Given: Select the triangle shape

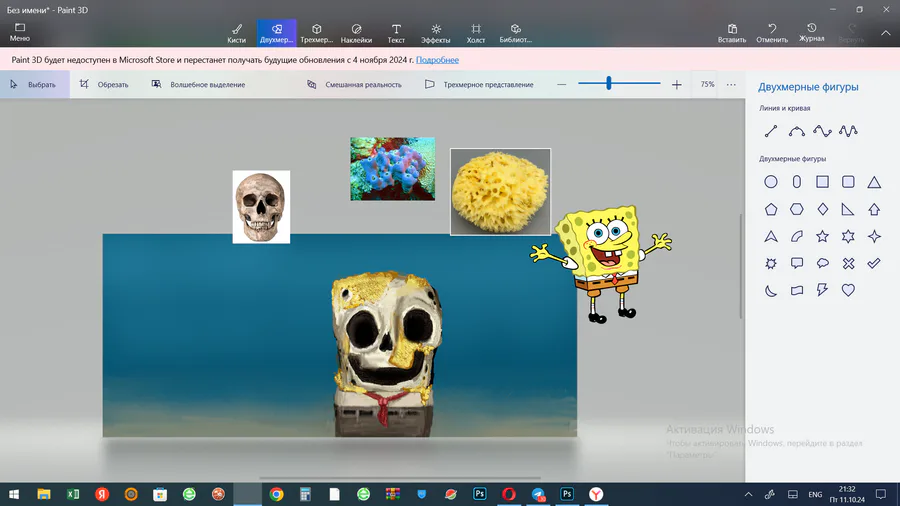Looking at the screenshot, I should [x=874, y=182].
